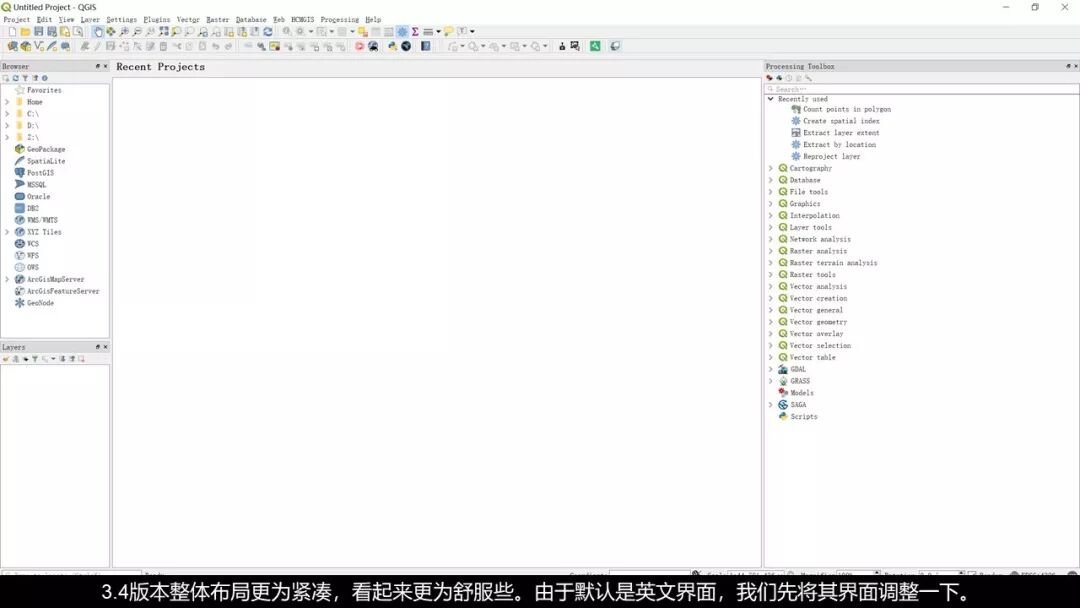Select Create spatial index algorithm
Viewport: 1080px width, 608px height.
point(841,120)
